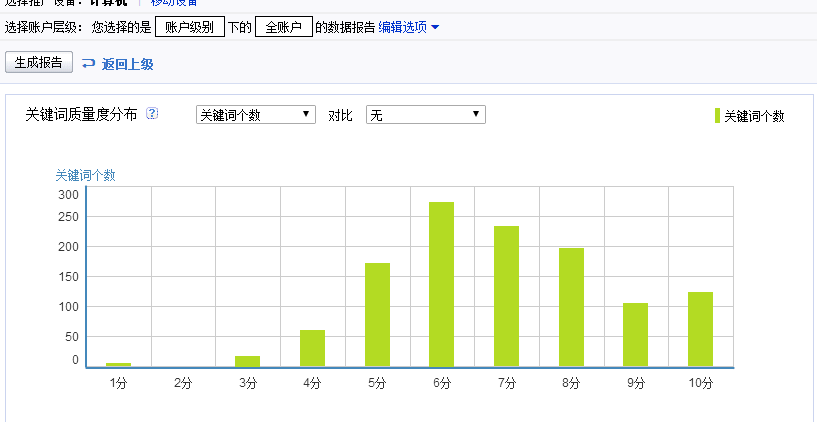The image size is (817, 422).
Task: Click the 返回上级 link
Action: 127,64
